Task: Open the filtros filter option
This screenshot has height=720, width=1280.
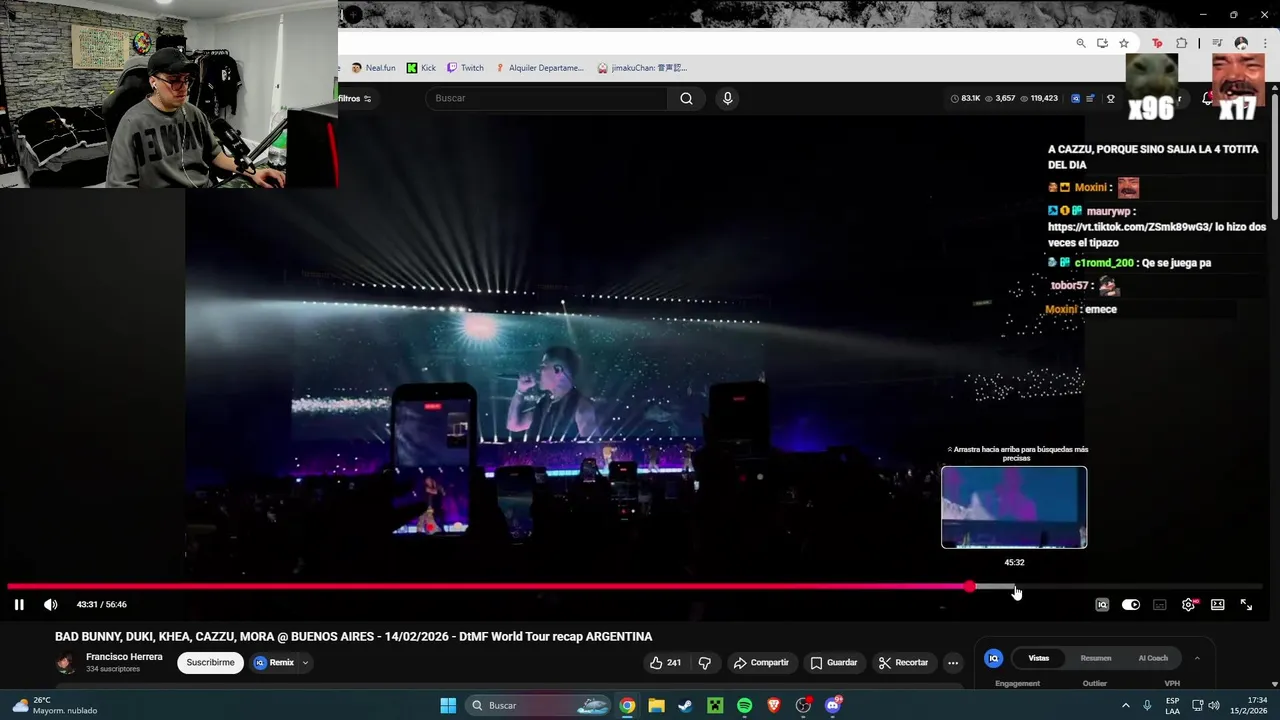Action: tap(355, 98)
